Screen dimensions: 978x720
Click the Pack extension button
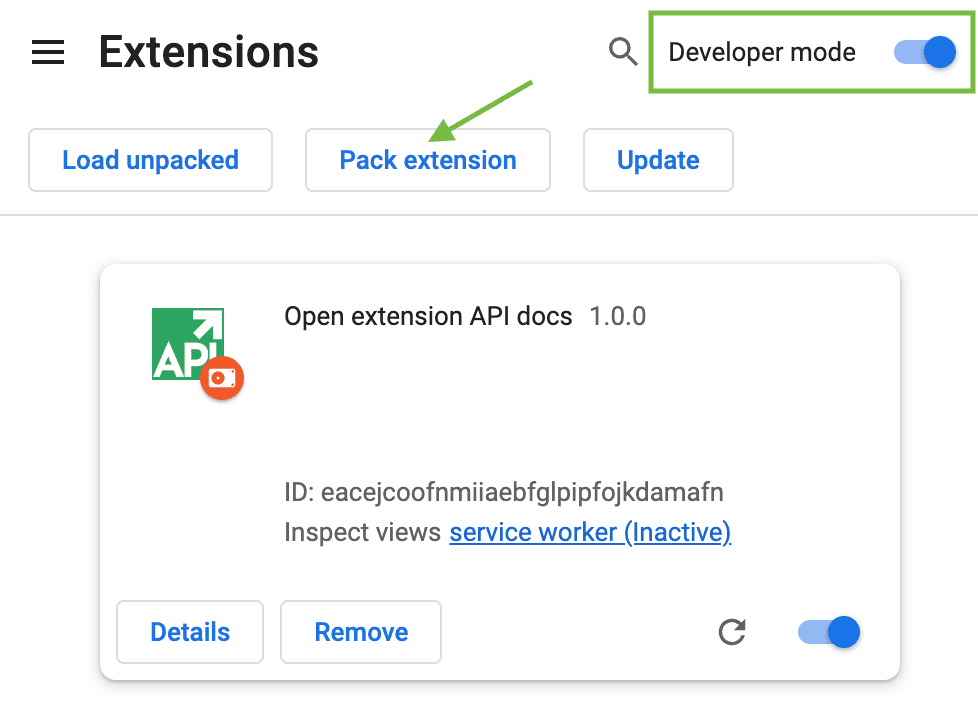click(428, 160)
